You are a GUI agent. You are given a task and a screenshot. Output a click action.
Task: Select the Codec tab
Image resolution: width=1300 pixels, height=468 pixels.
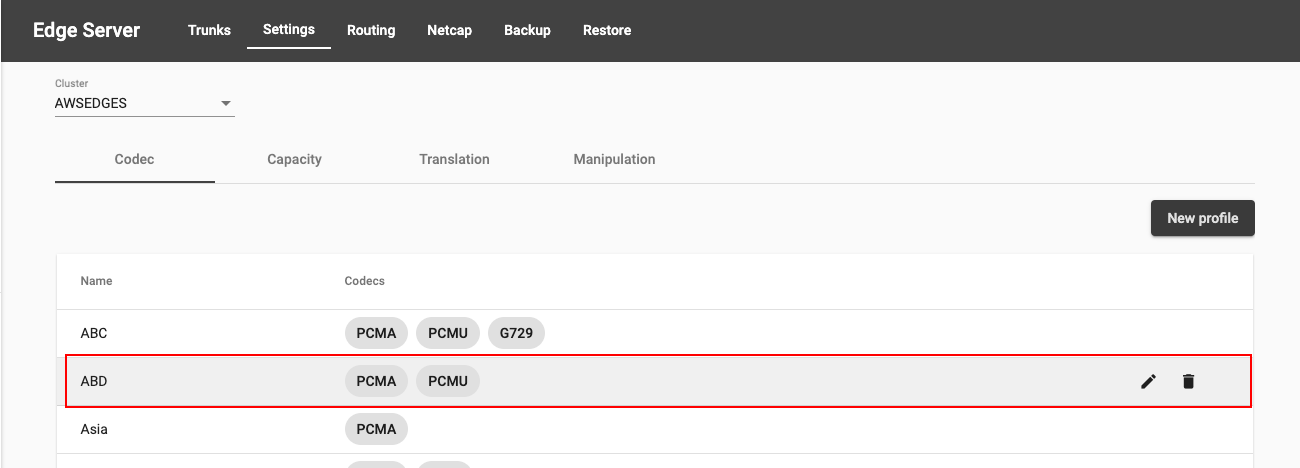pyautogui.click(x=135, y=159)
